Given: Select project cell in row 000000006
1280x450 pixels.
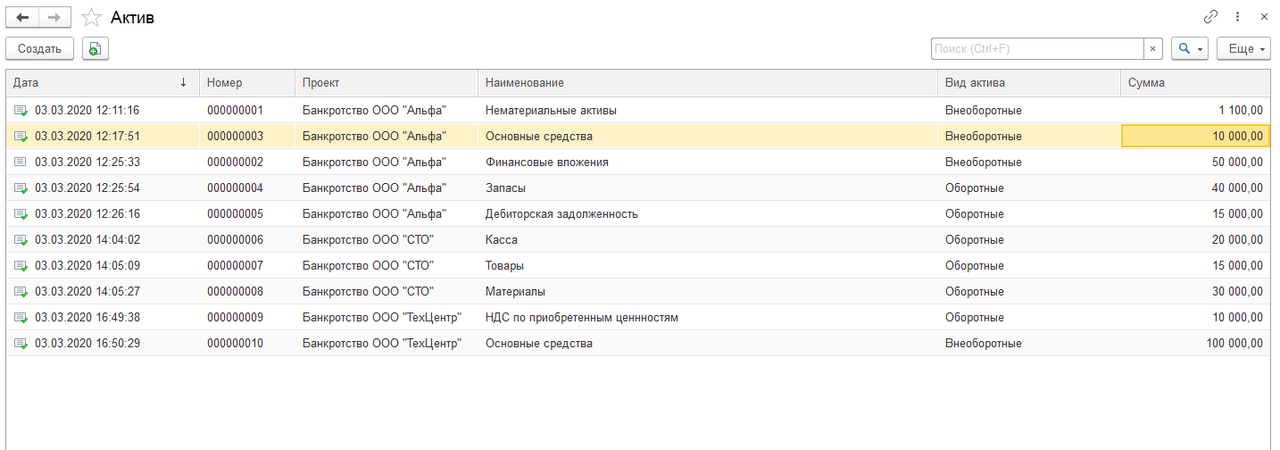Looking at the screenshot, I should (x=386, y=240).
